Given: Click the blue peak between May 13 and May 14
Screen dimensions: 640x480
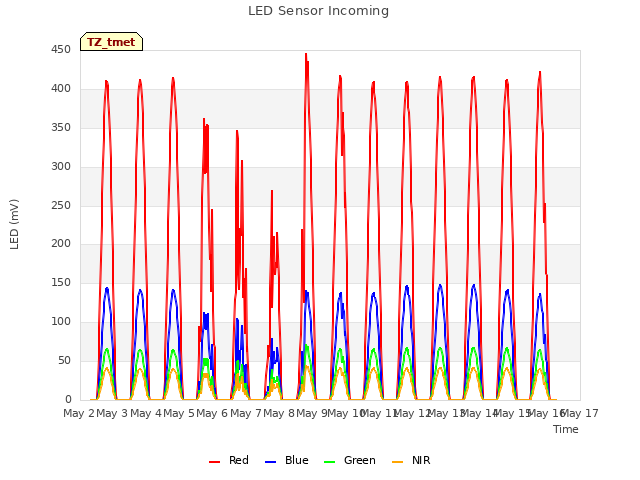Looking at the screenshot, I should click(x=473, y=286).
